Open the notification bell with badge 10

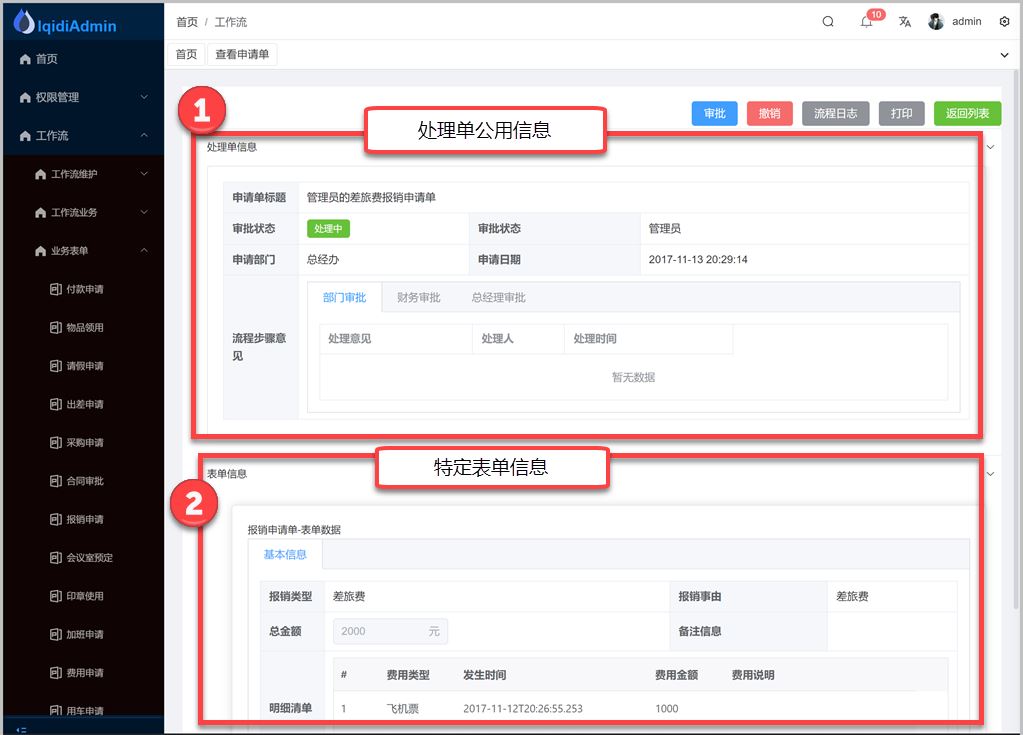click(866, 22)
